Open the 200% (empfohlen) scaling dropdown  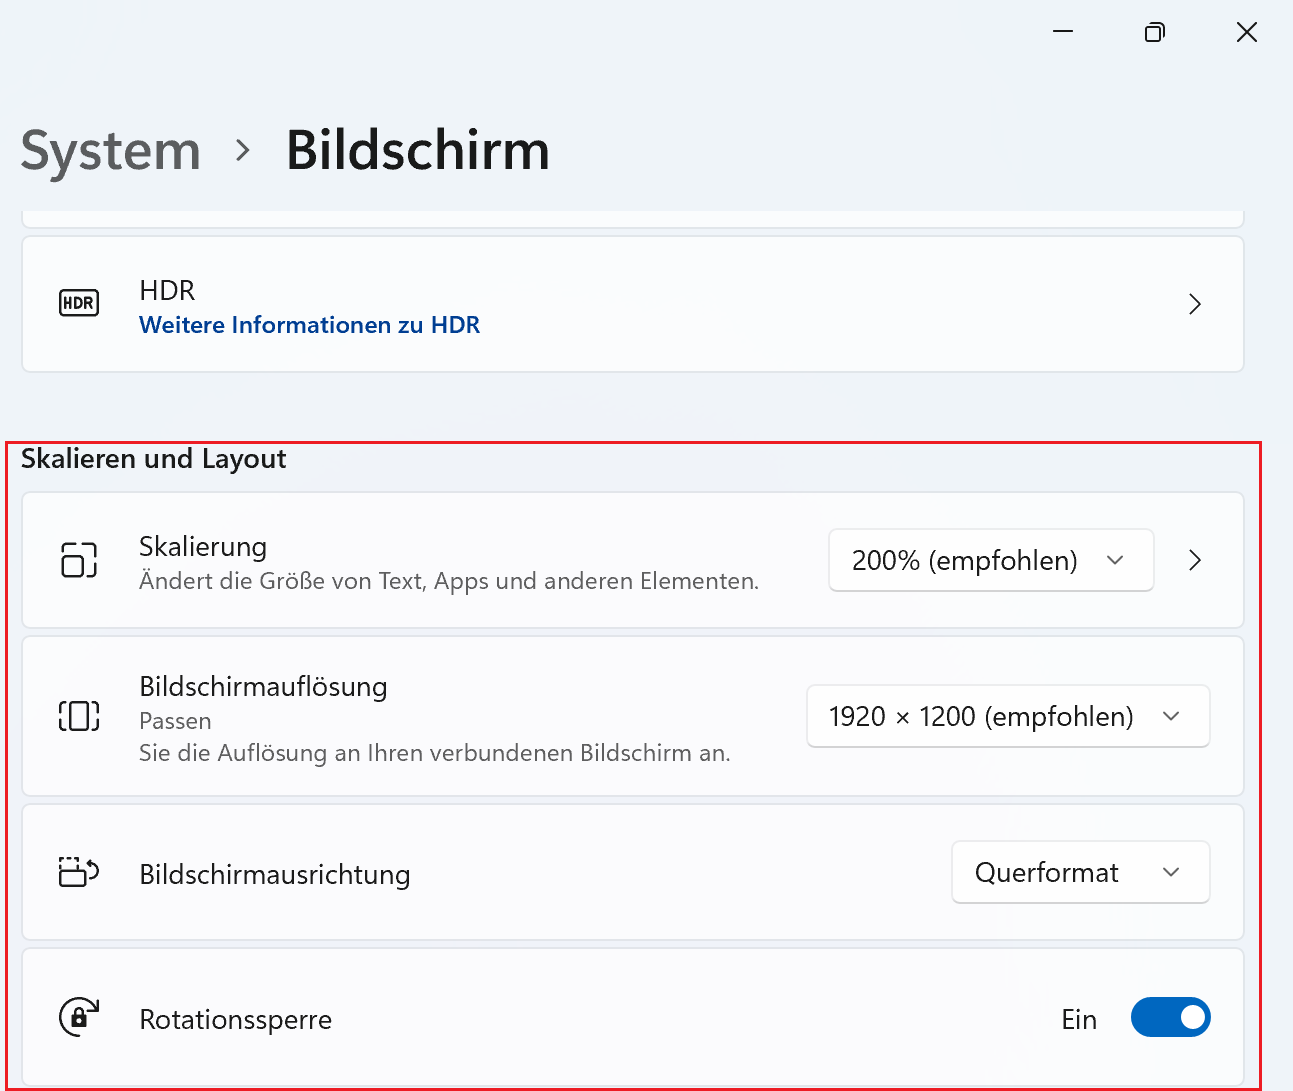pyautogui.click(x=990, y=560)
